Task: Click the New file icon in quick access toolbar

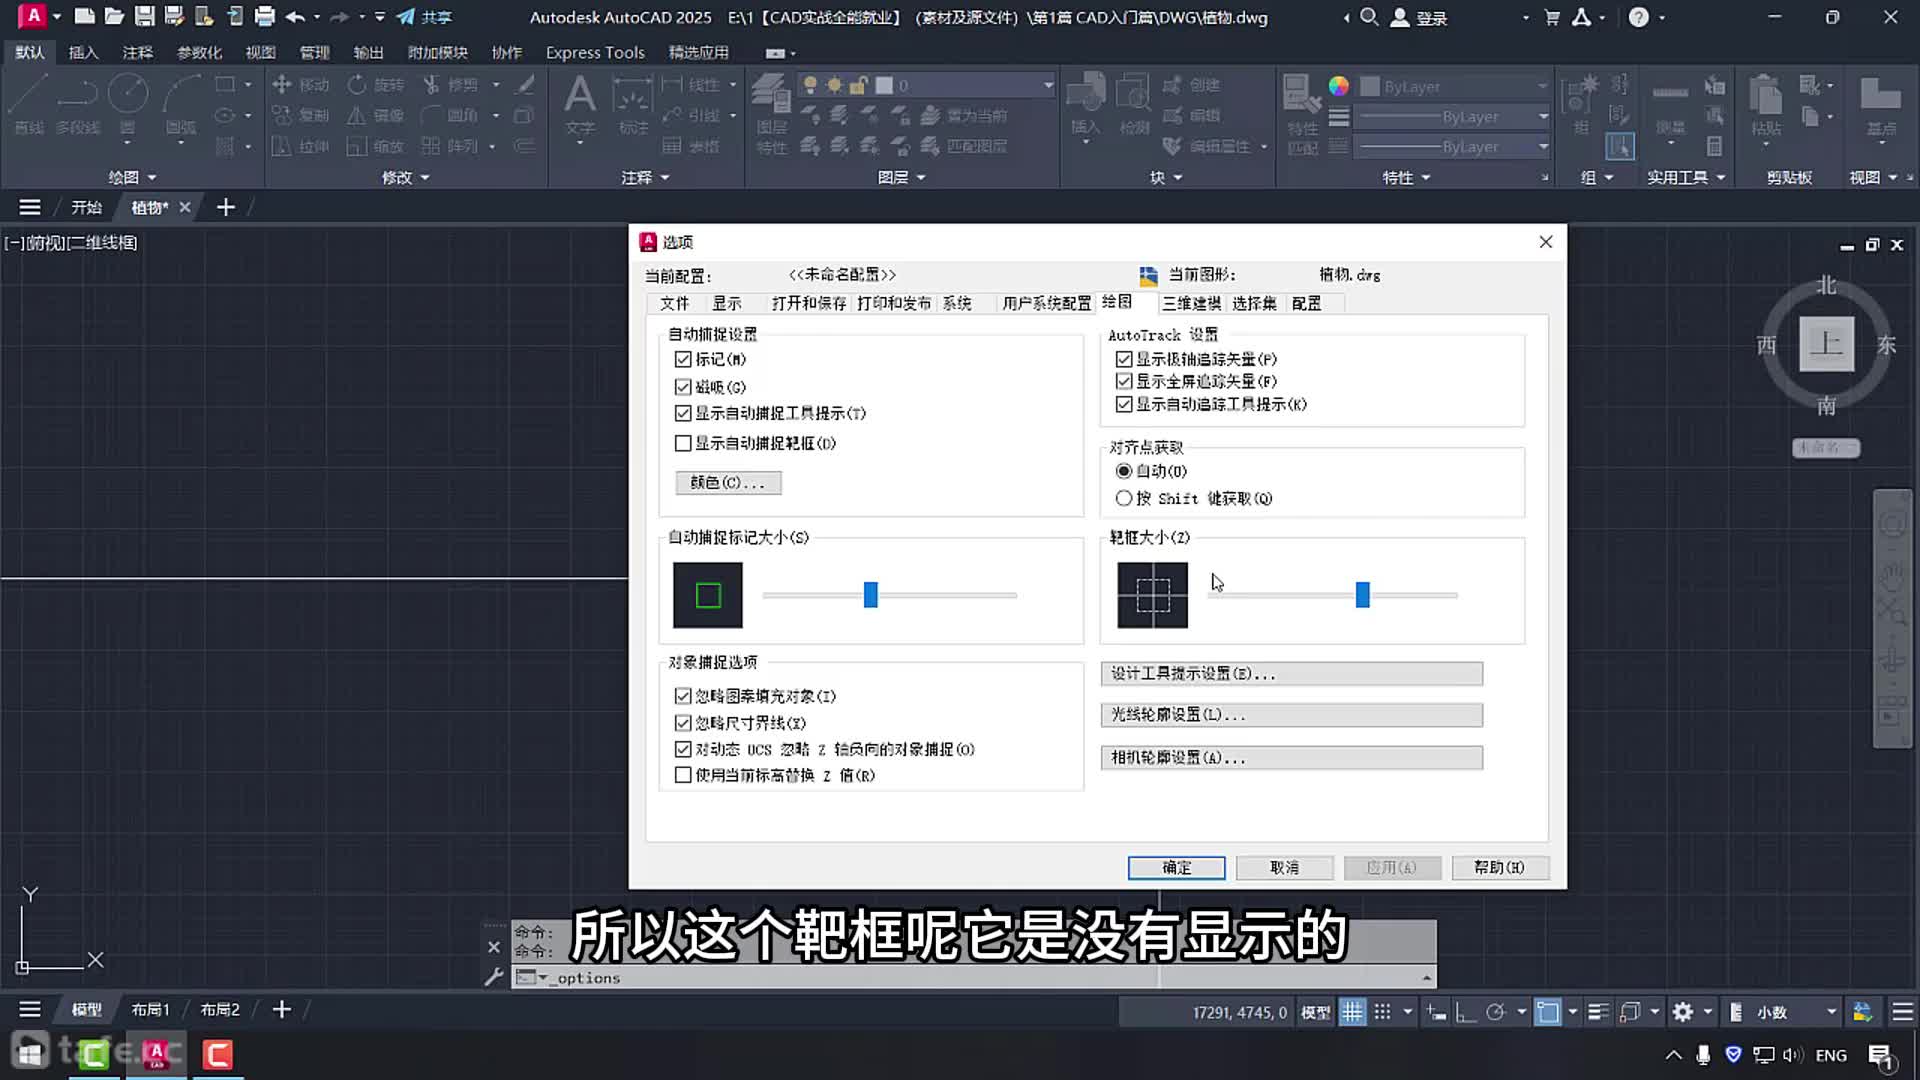Action: (x=85, y=17)
